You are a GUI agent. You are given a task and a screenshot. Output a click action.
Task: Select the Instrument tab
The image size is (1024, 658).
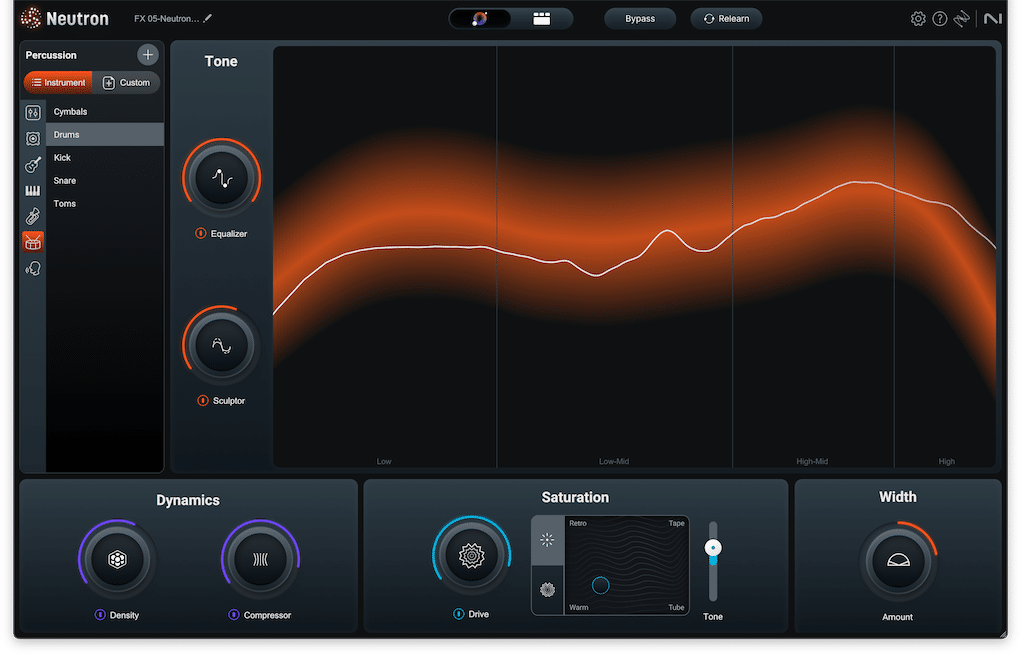[58, 83]
